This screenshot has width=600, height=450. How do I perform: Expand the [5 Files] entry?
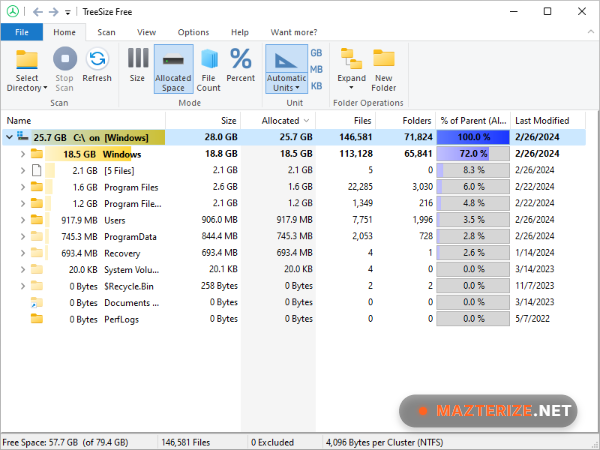pyautogui.click(x=23, y=170)
